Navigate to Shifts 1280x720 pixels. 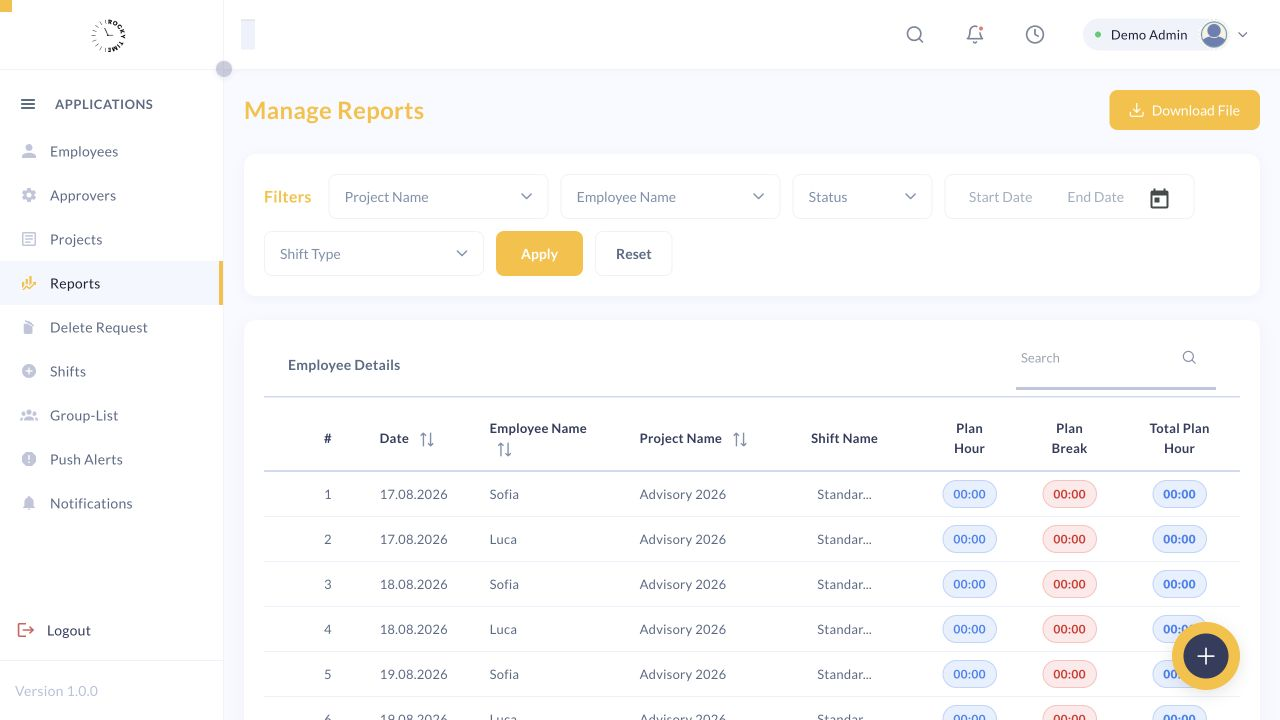click(110, 371)
